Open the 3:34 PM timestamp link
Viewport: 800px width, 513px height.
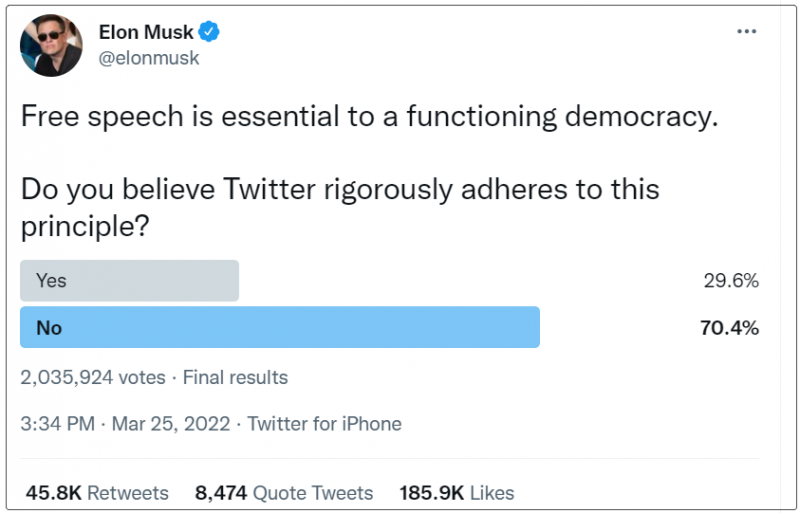[x=58, y=424]
